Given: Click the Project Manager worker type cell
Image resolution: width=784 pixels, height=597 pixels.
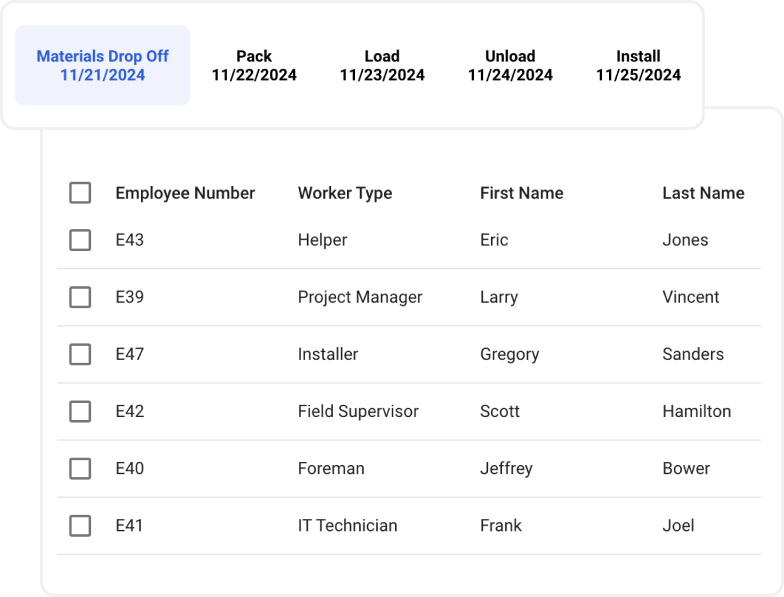Looking at the screenshot, I should [360, 297].
